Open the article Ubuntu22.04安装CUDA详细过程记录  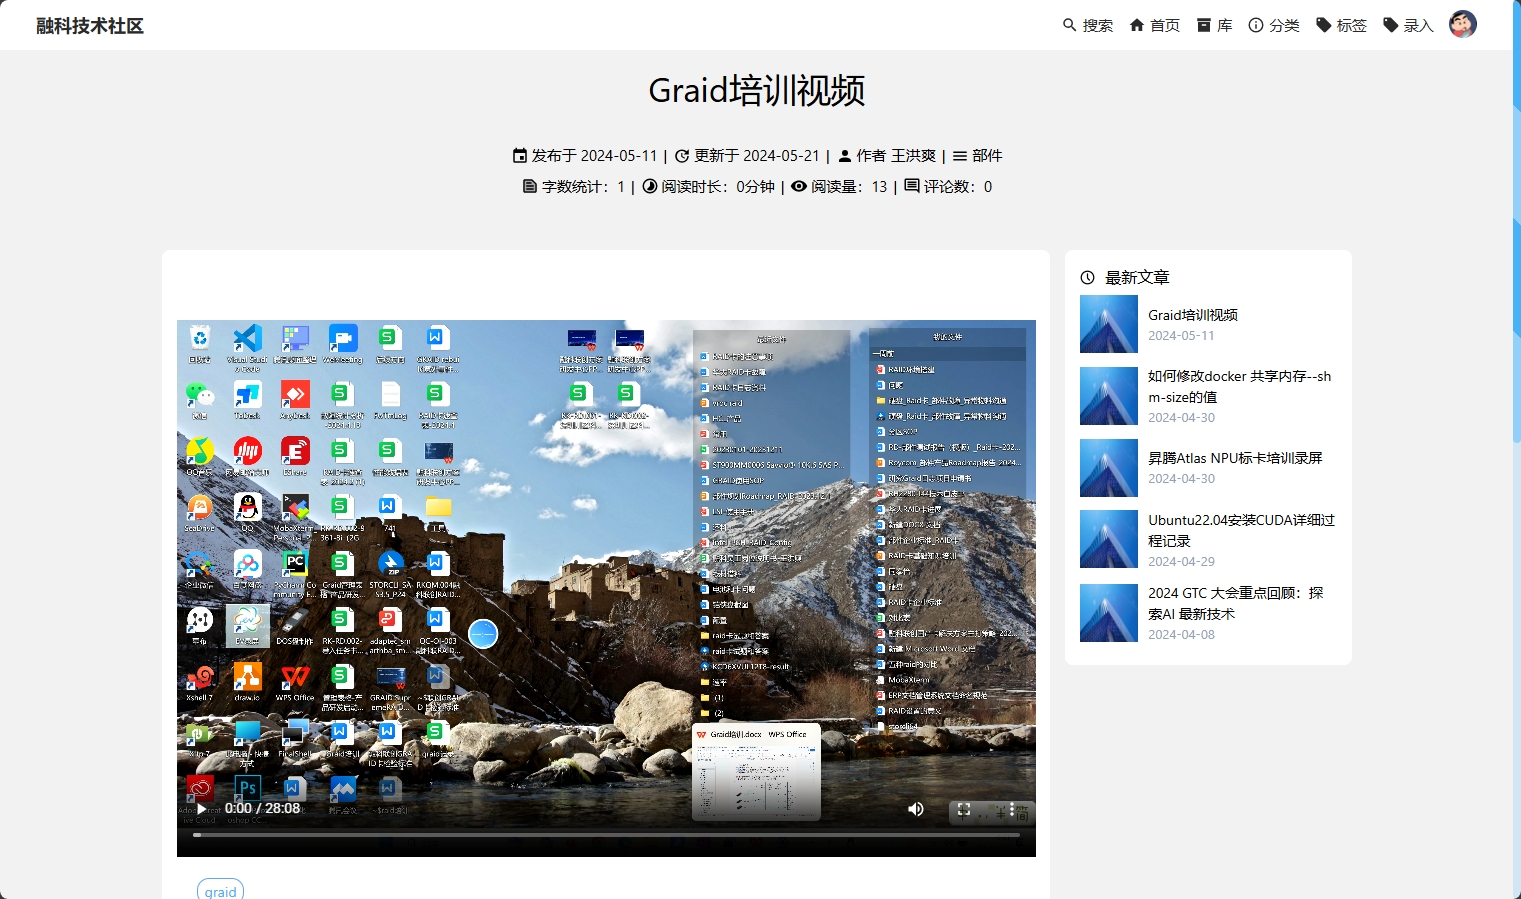coord(1241,530)
